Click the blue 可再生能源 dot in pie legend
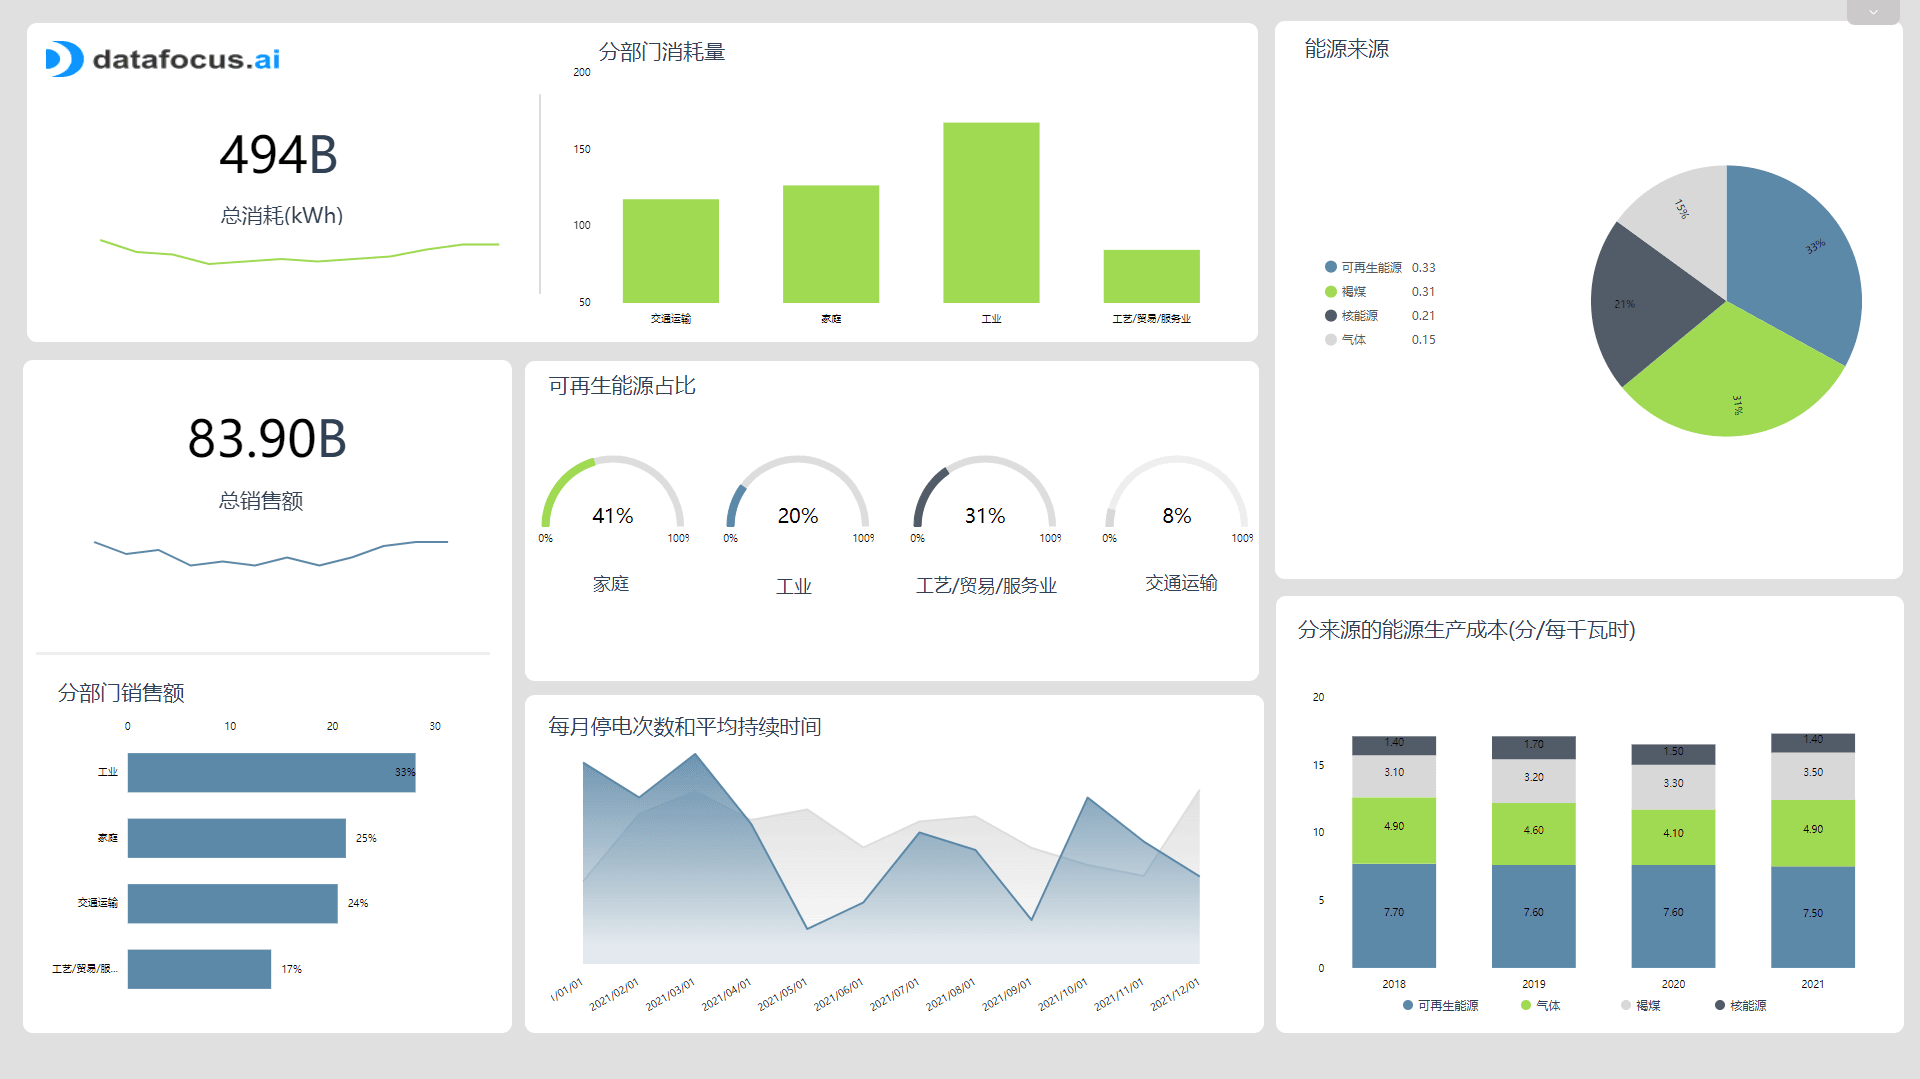Image resolution: width=1920 pixels, height=1079 pixels. [x=1331, y=267]
